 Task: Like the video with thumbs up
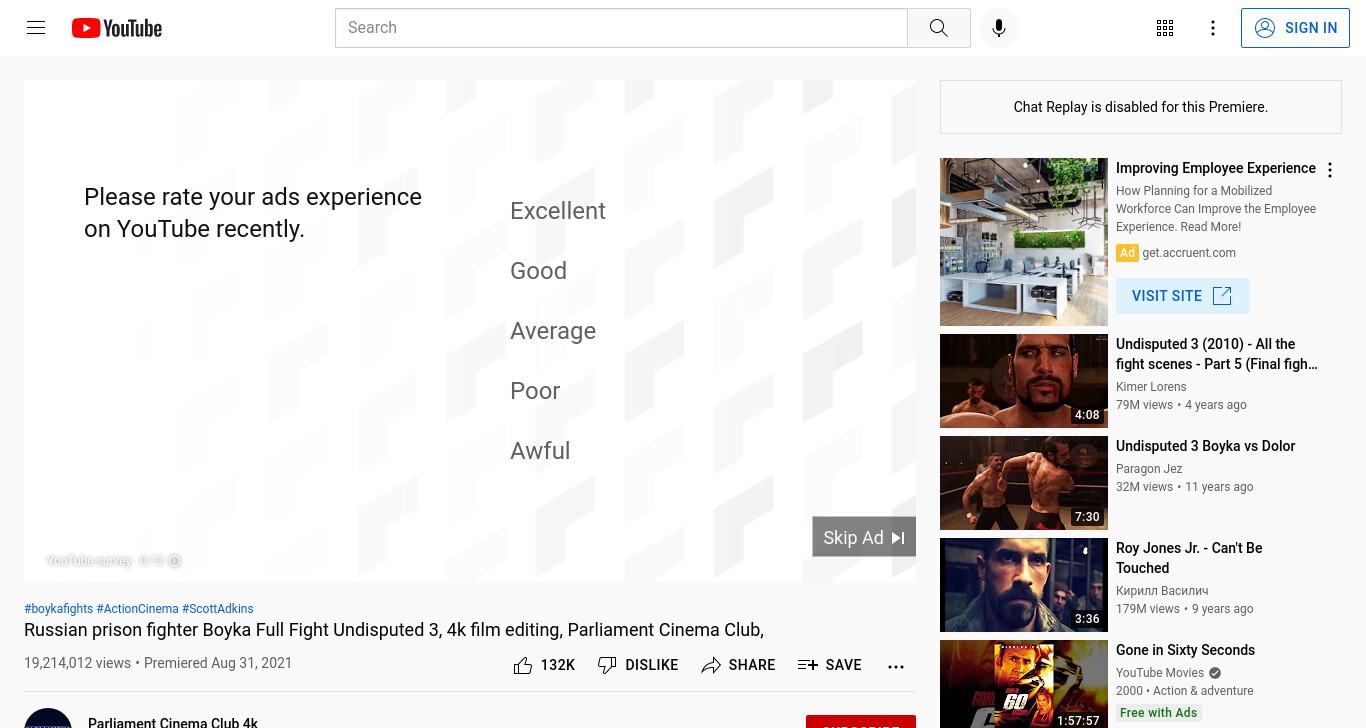tap(544, 665)
